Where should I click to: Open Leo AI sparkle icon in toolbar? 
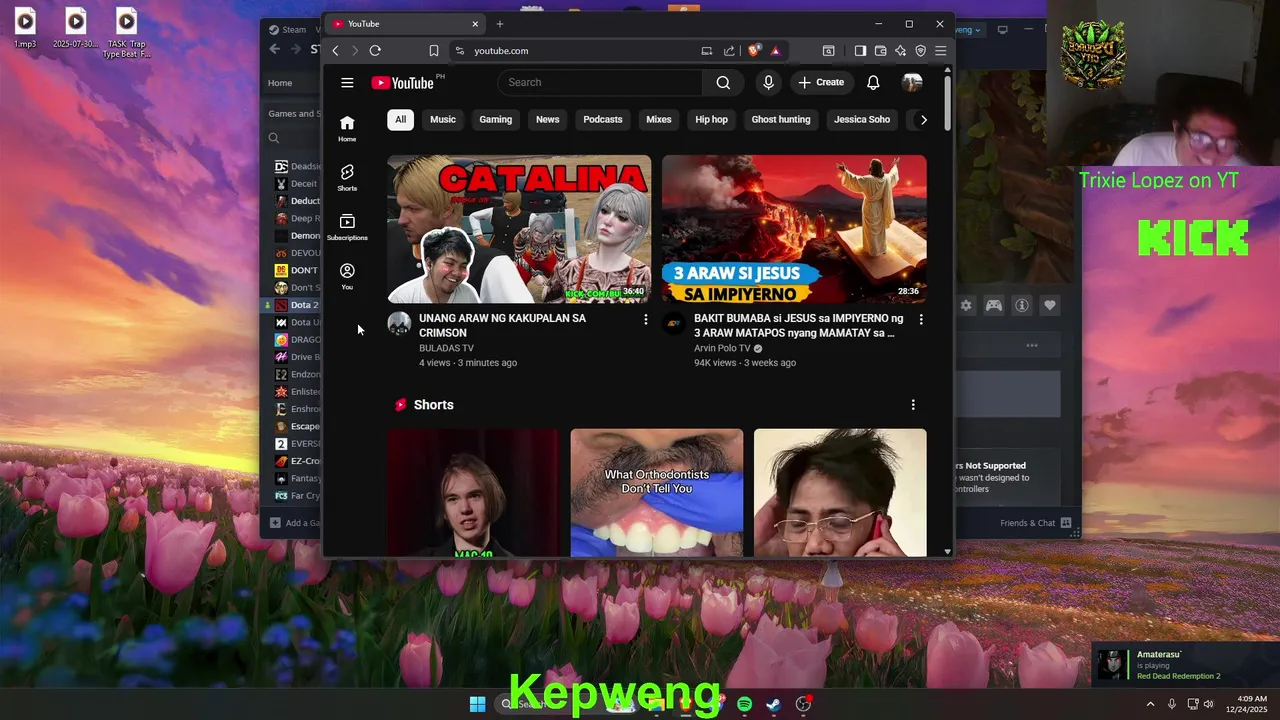tap(900, 51)
